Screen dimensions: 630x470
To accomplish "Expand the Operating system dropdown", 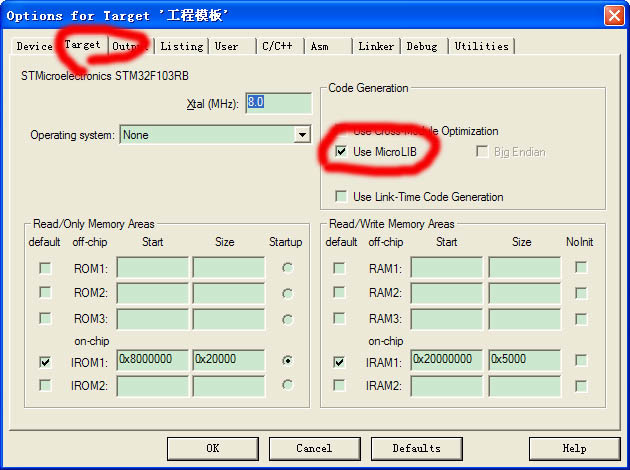I will [302, 135].
